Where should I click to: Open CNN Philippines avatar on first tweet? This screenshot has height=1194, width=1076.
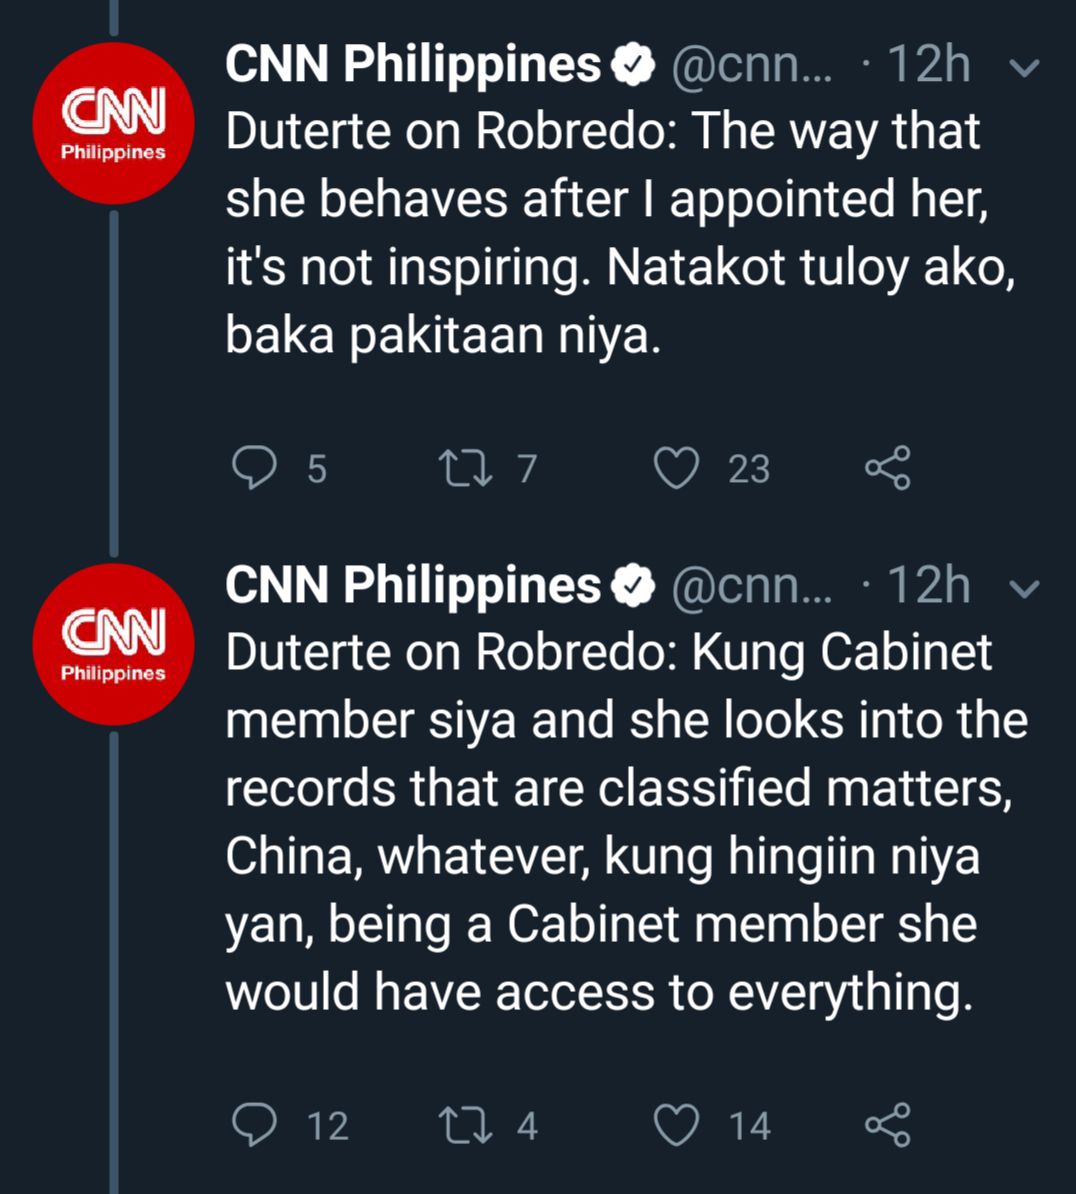113,124
